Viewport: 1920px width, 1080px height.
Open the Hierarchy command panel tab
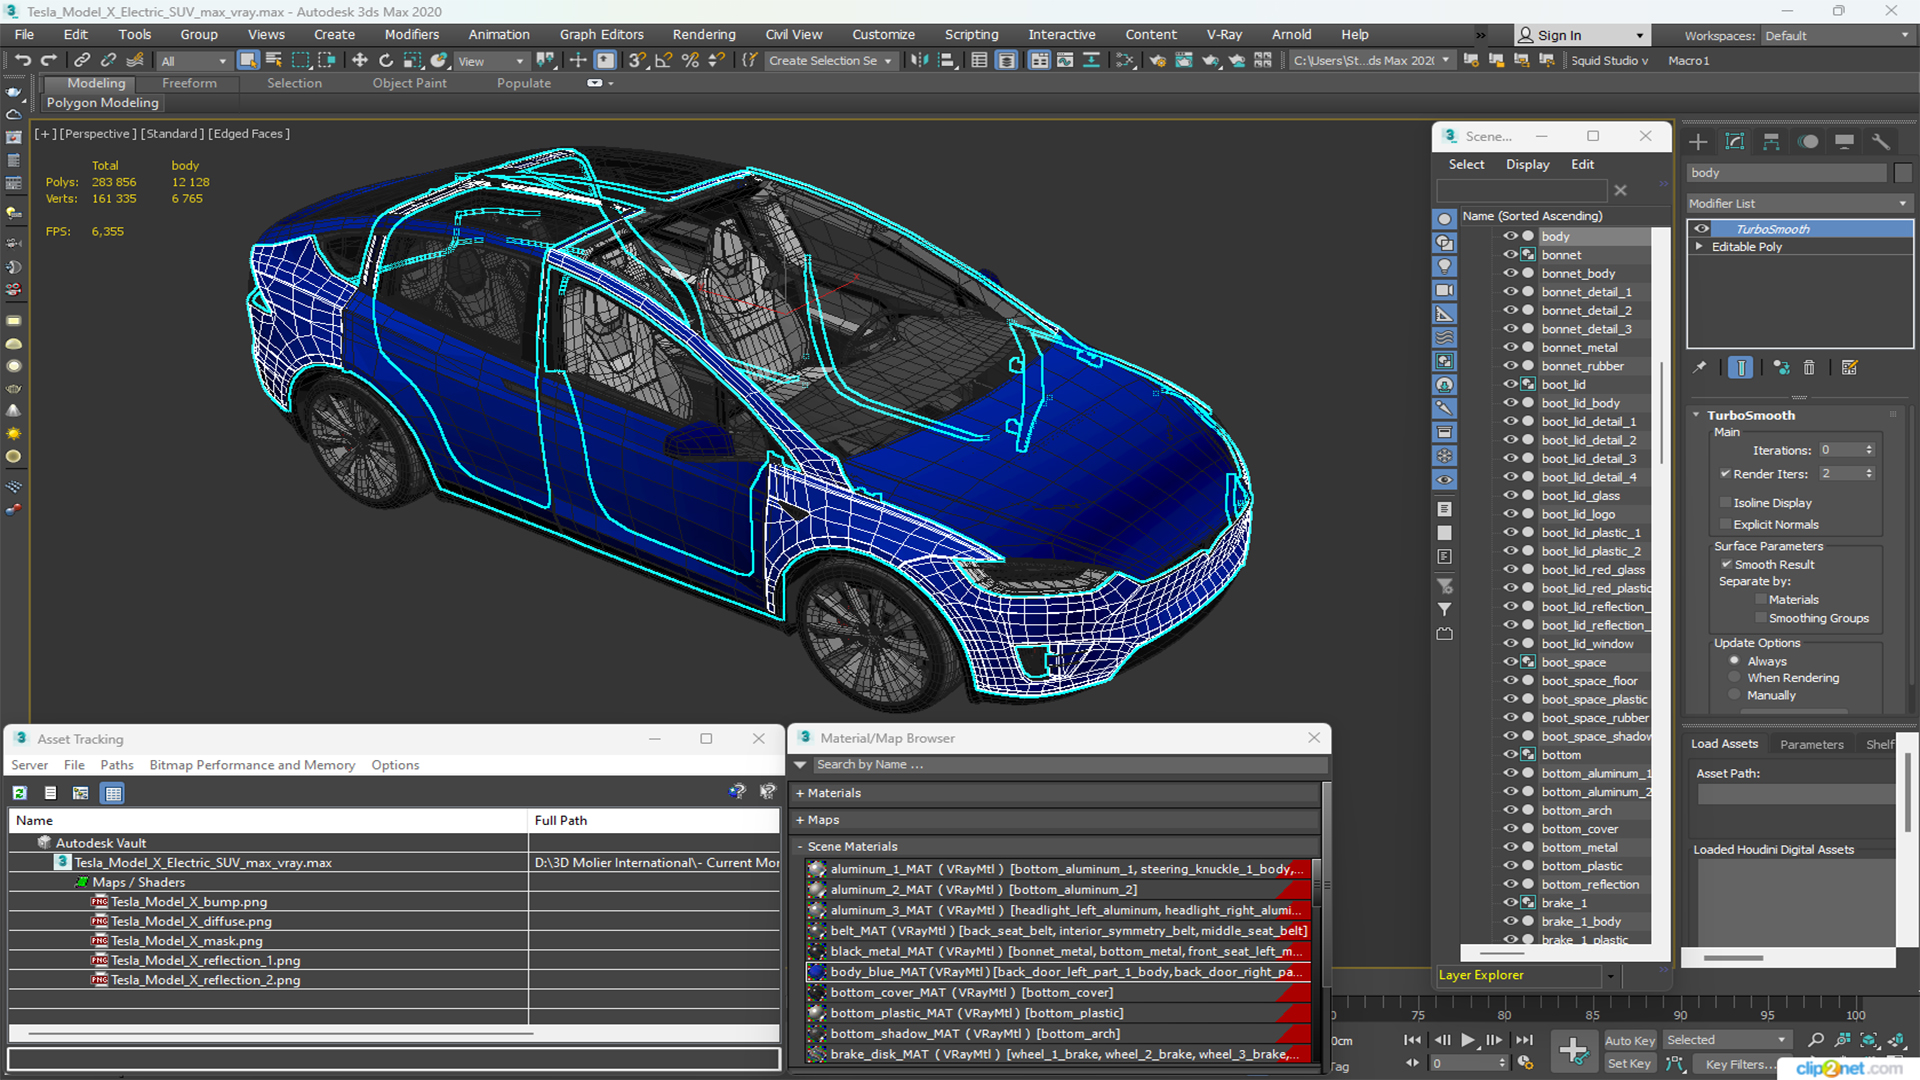click(1771, 142)
